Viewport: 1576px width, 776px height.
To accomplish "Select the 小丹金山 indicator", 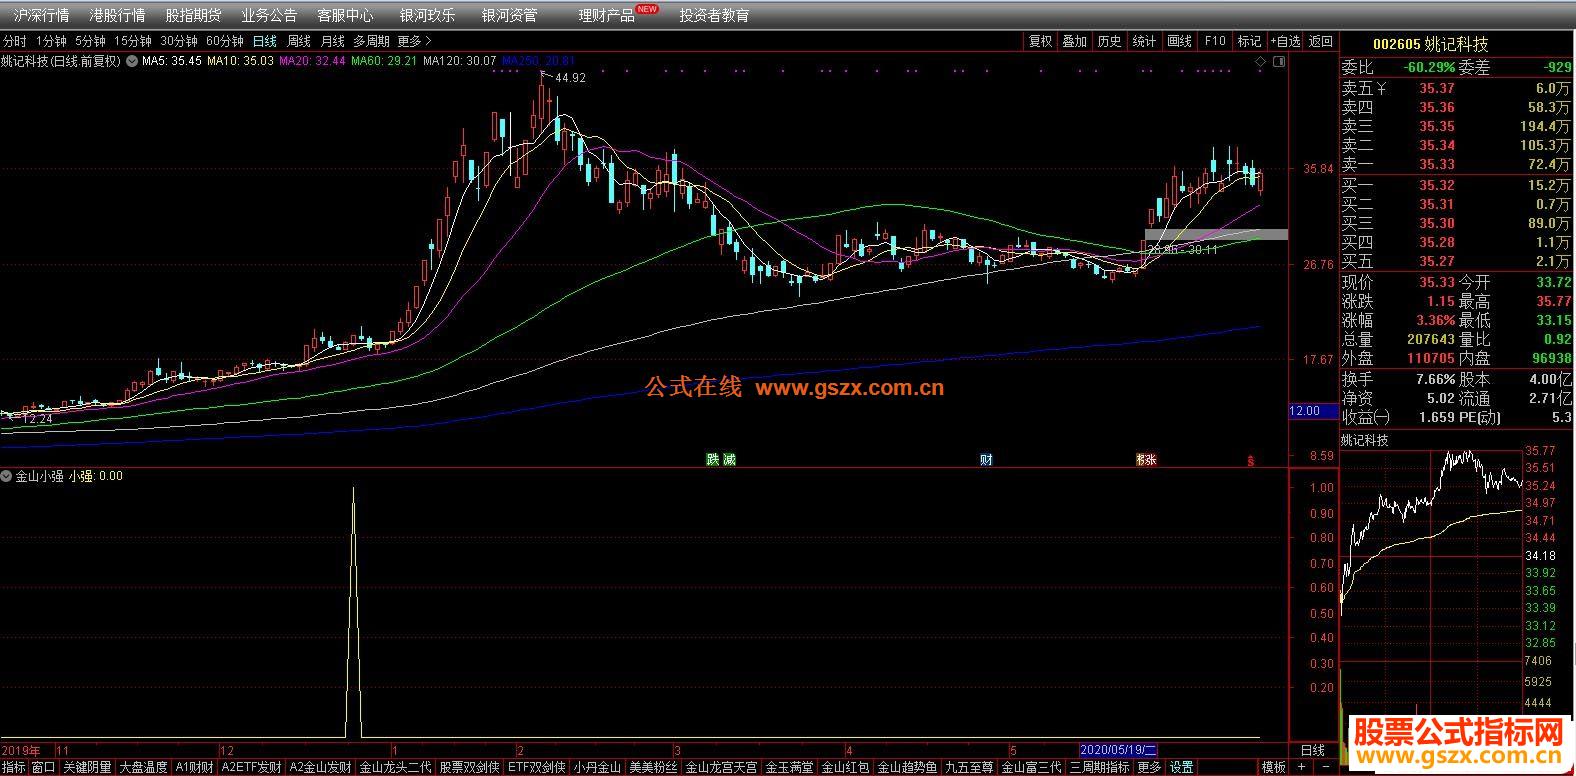I will coord(598,767).
